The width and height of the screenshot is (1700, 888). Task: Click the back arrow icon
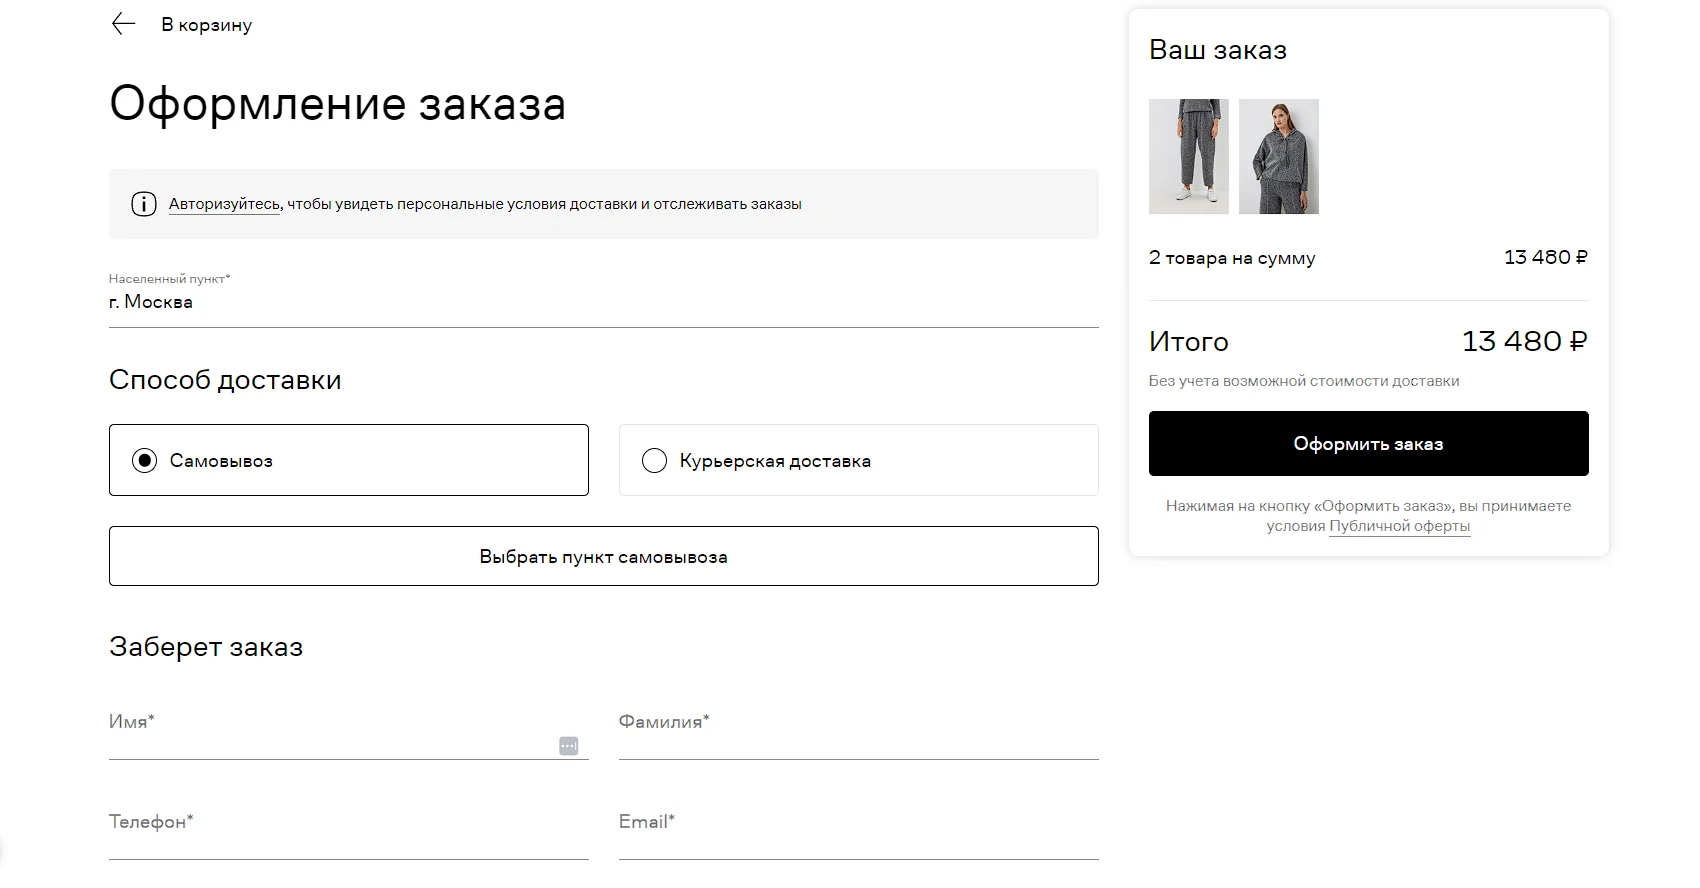pyautogui.click(x=123, y=24)
